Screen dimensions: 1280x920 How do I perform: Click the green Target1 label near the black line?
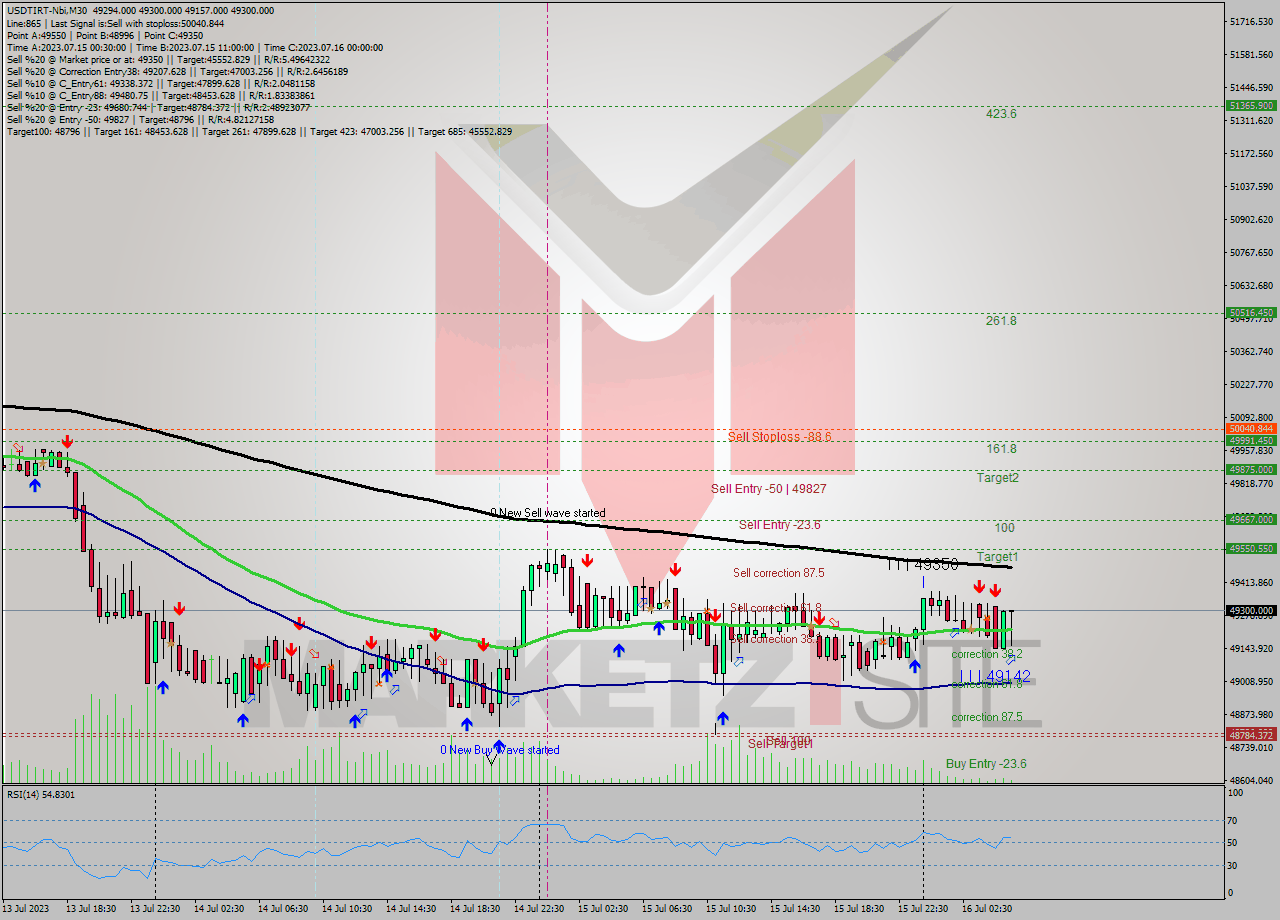[998, 556]
